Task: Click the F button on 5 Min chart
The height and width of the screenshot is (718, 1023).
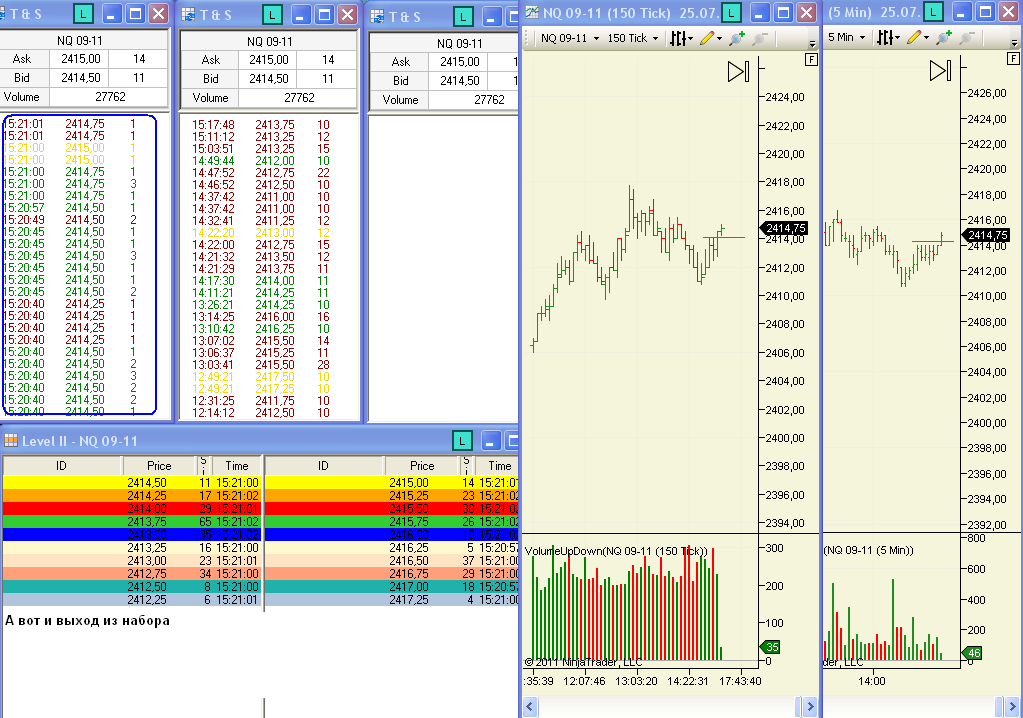Action: (x=1013, y=59)
